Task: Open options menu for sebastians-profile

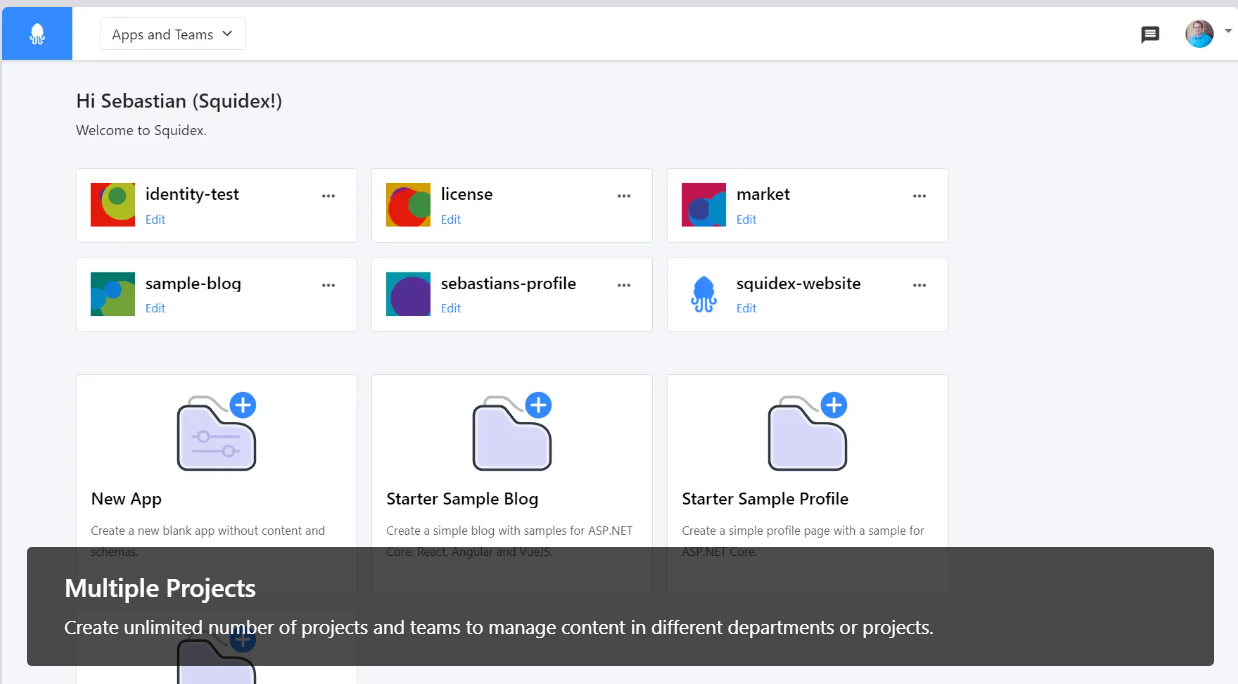Action: (624, 285)
